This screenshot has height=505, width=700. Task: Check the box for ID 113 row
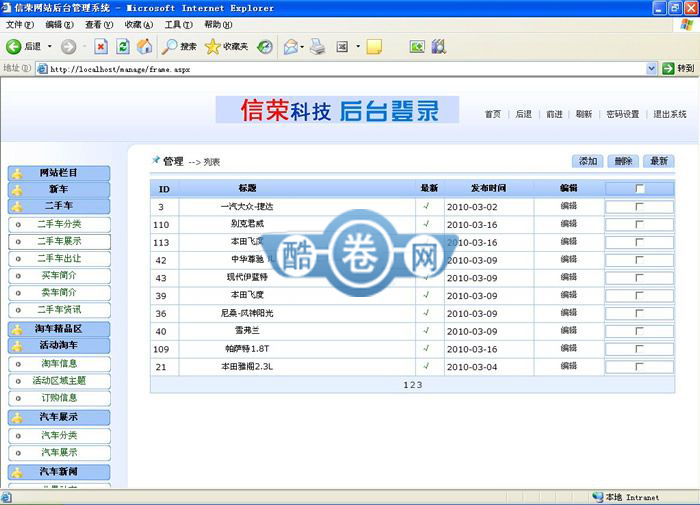tap(640, 242)
